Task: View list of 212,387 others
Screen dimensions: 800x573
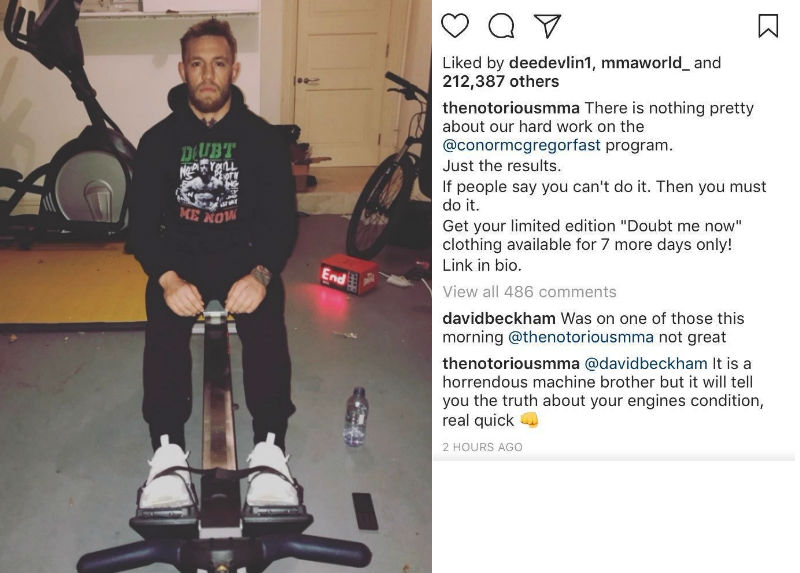Action: pyautogui.click(x=501, y=82)
